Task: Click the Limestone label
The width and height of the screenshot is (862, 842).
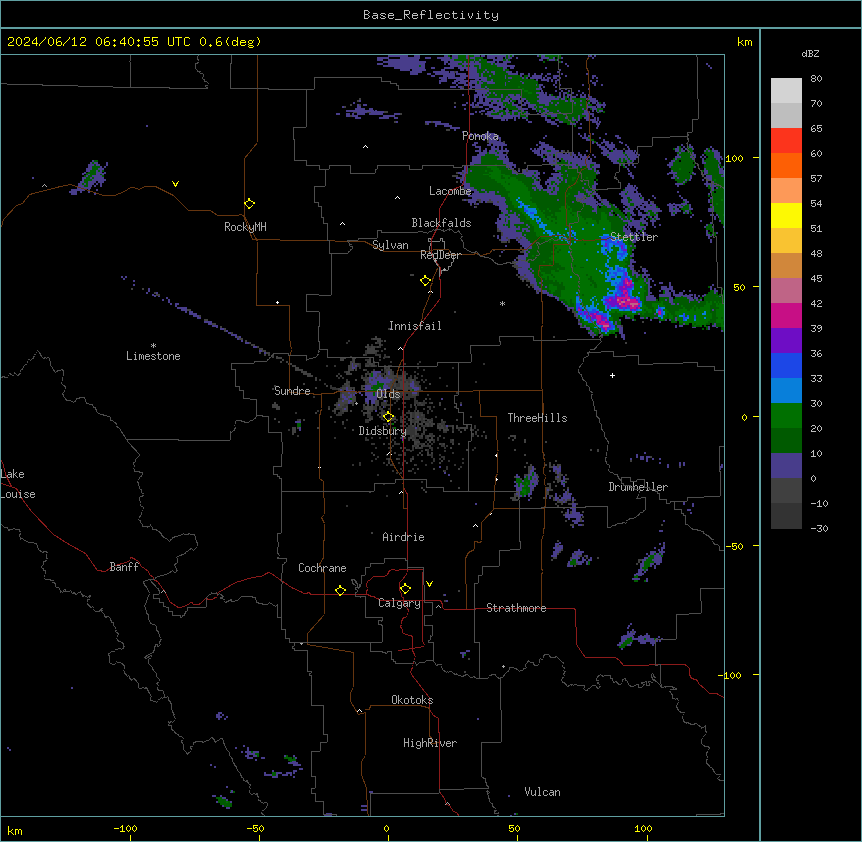Action: click(x=153, y=356)
